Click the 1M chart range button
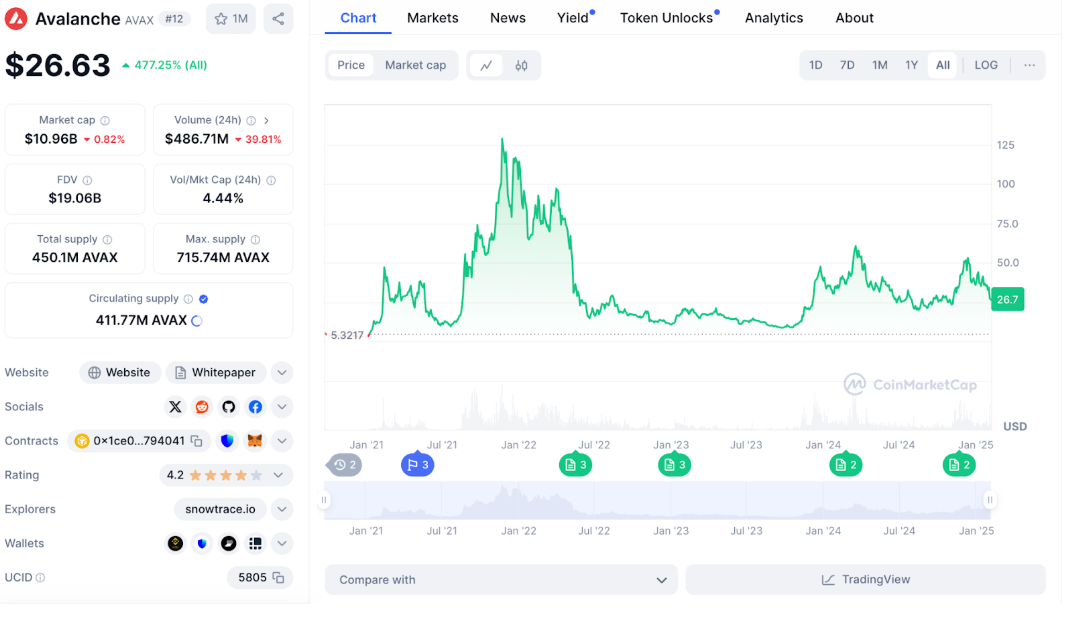The image size is (1072, 622). [x=879, y=66]
